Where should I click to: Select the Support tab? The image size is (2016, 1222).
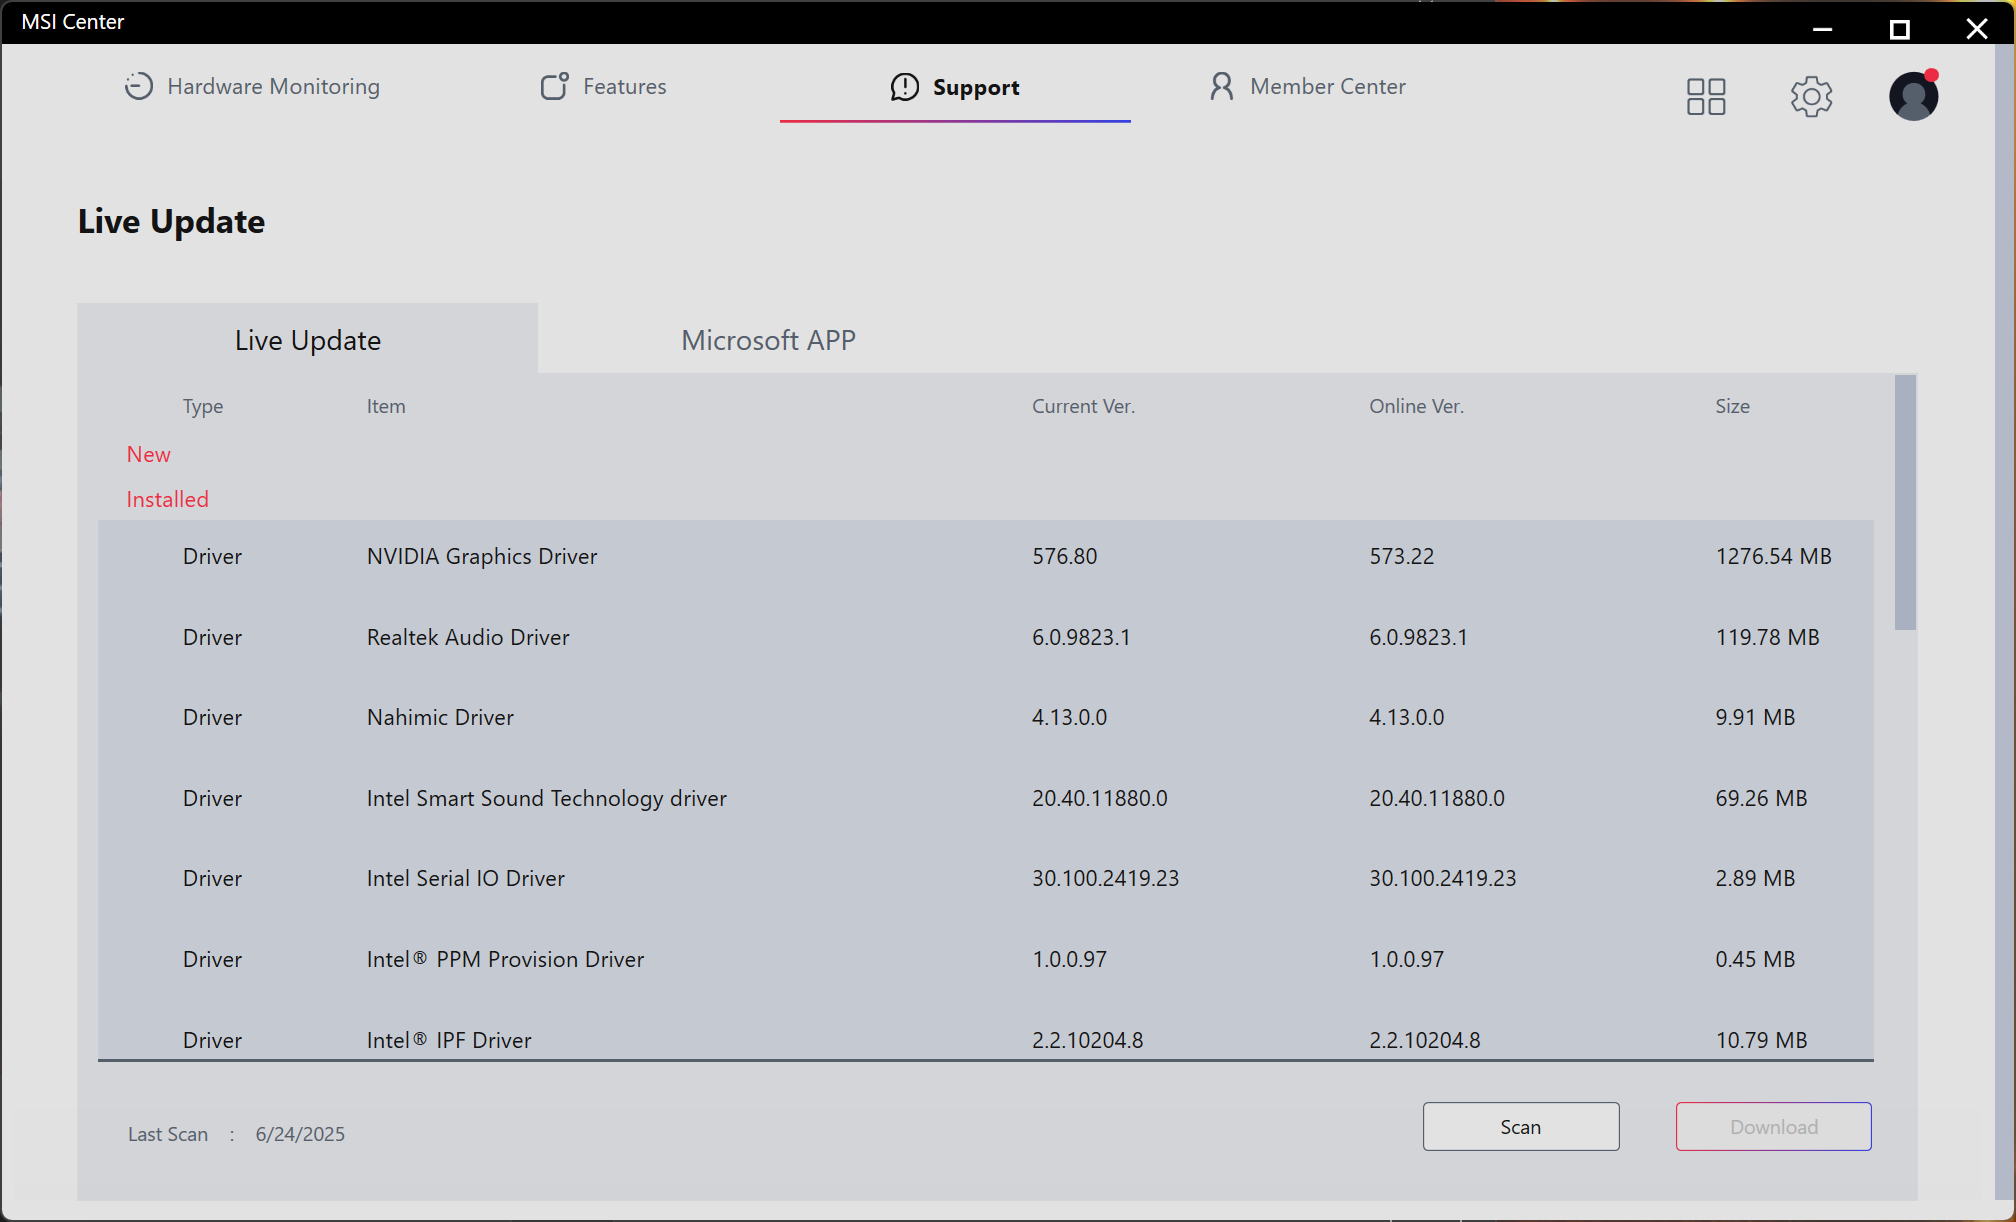pyautogui.click(x=955, y=87)
